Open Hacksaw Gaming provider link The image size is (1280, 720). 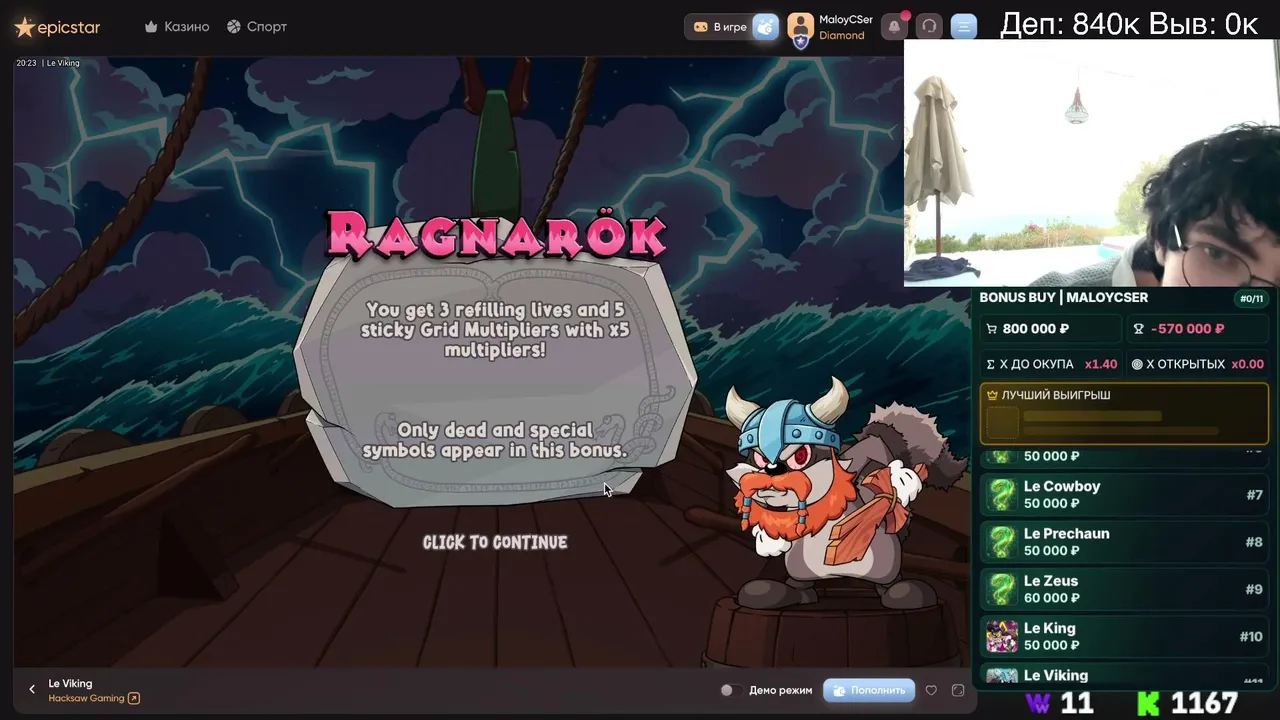(87, 698)
